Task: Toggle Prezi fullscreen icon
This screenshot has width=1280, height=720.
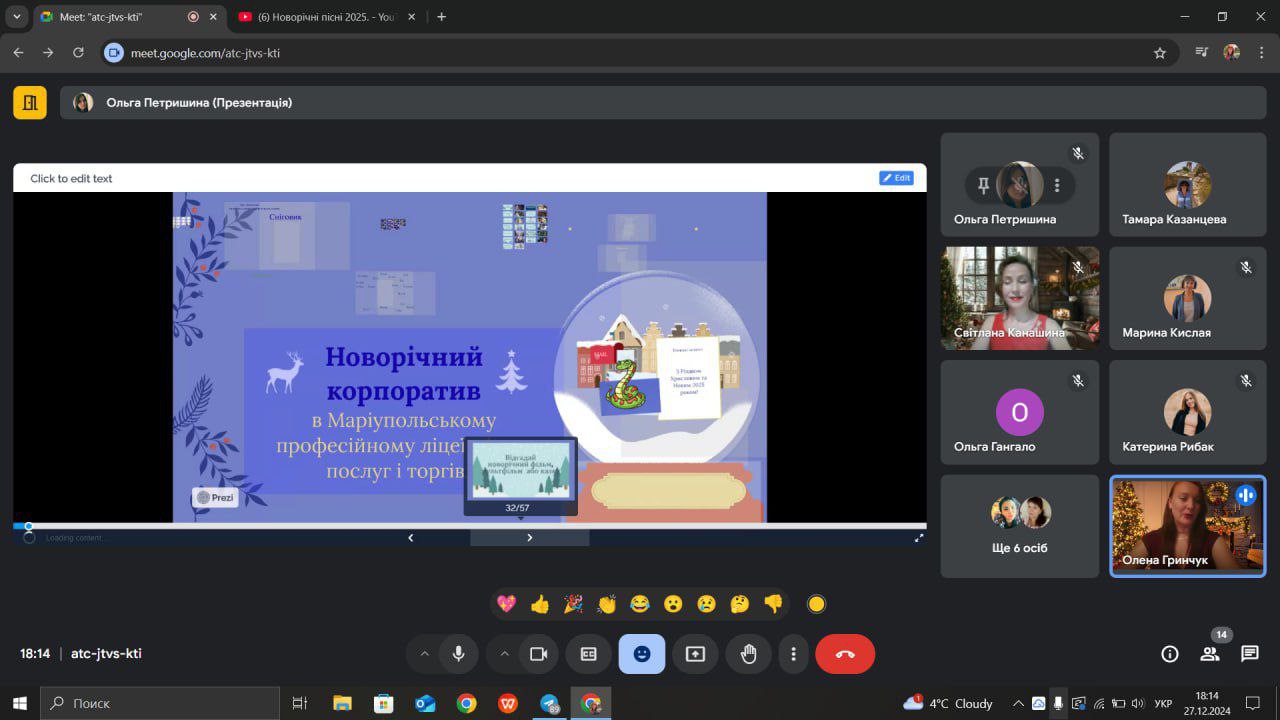Action: (x=919, y=538)
